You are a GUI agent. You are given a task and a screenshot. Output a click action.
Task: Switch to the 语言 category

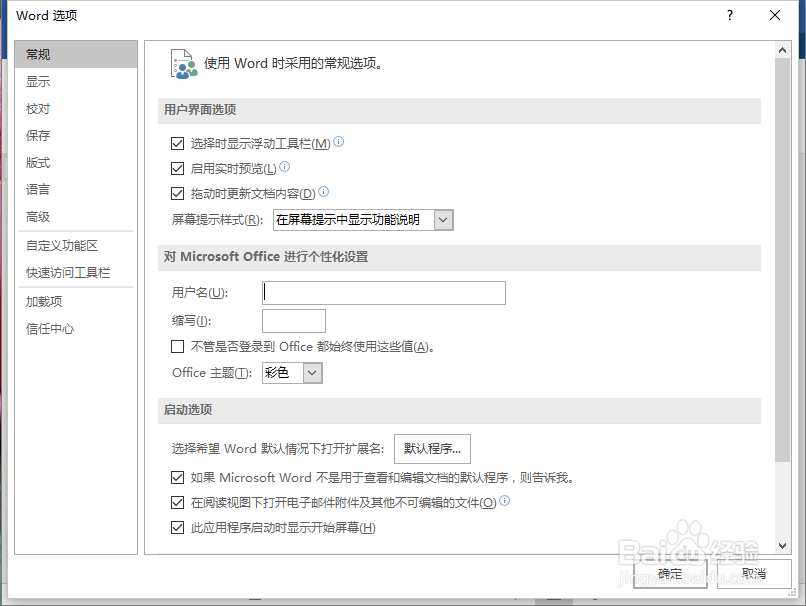(x=76, y=190)
